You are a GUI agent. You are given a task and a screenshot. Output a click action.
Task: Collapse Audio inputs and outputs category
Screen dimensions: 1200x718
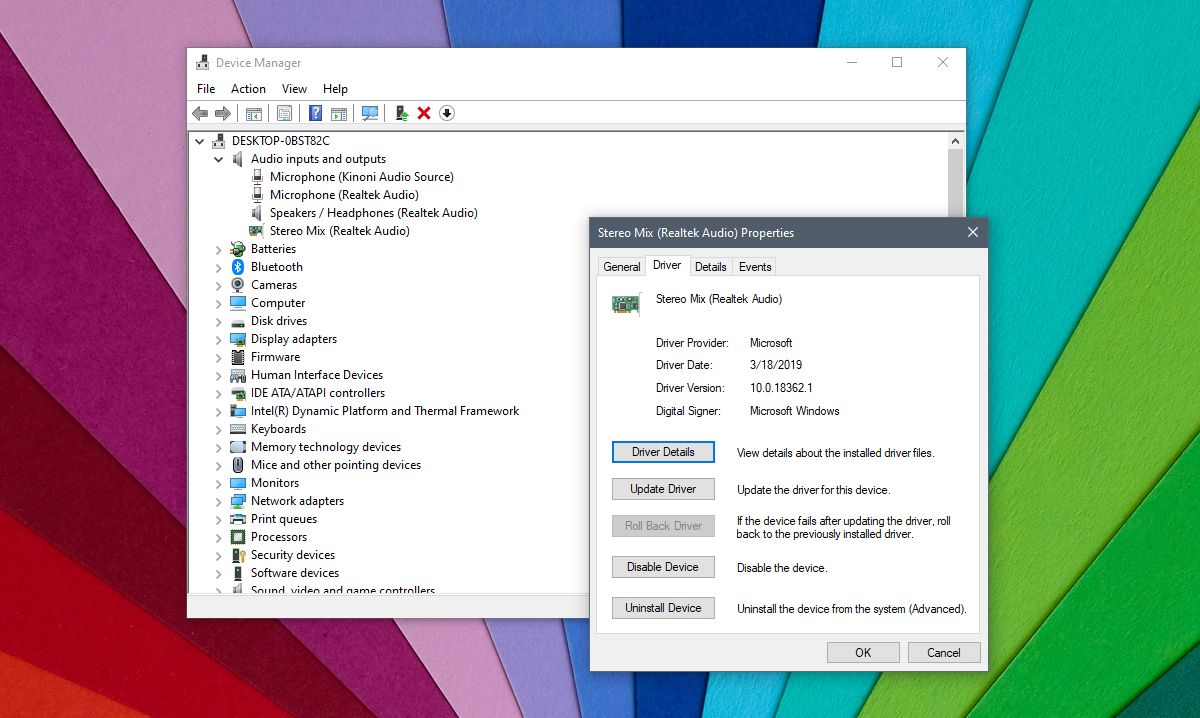pyautogui.click(x=219, y=159)
